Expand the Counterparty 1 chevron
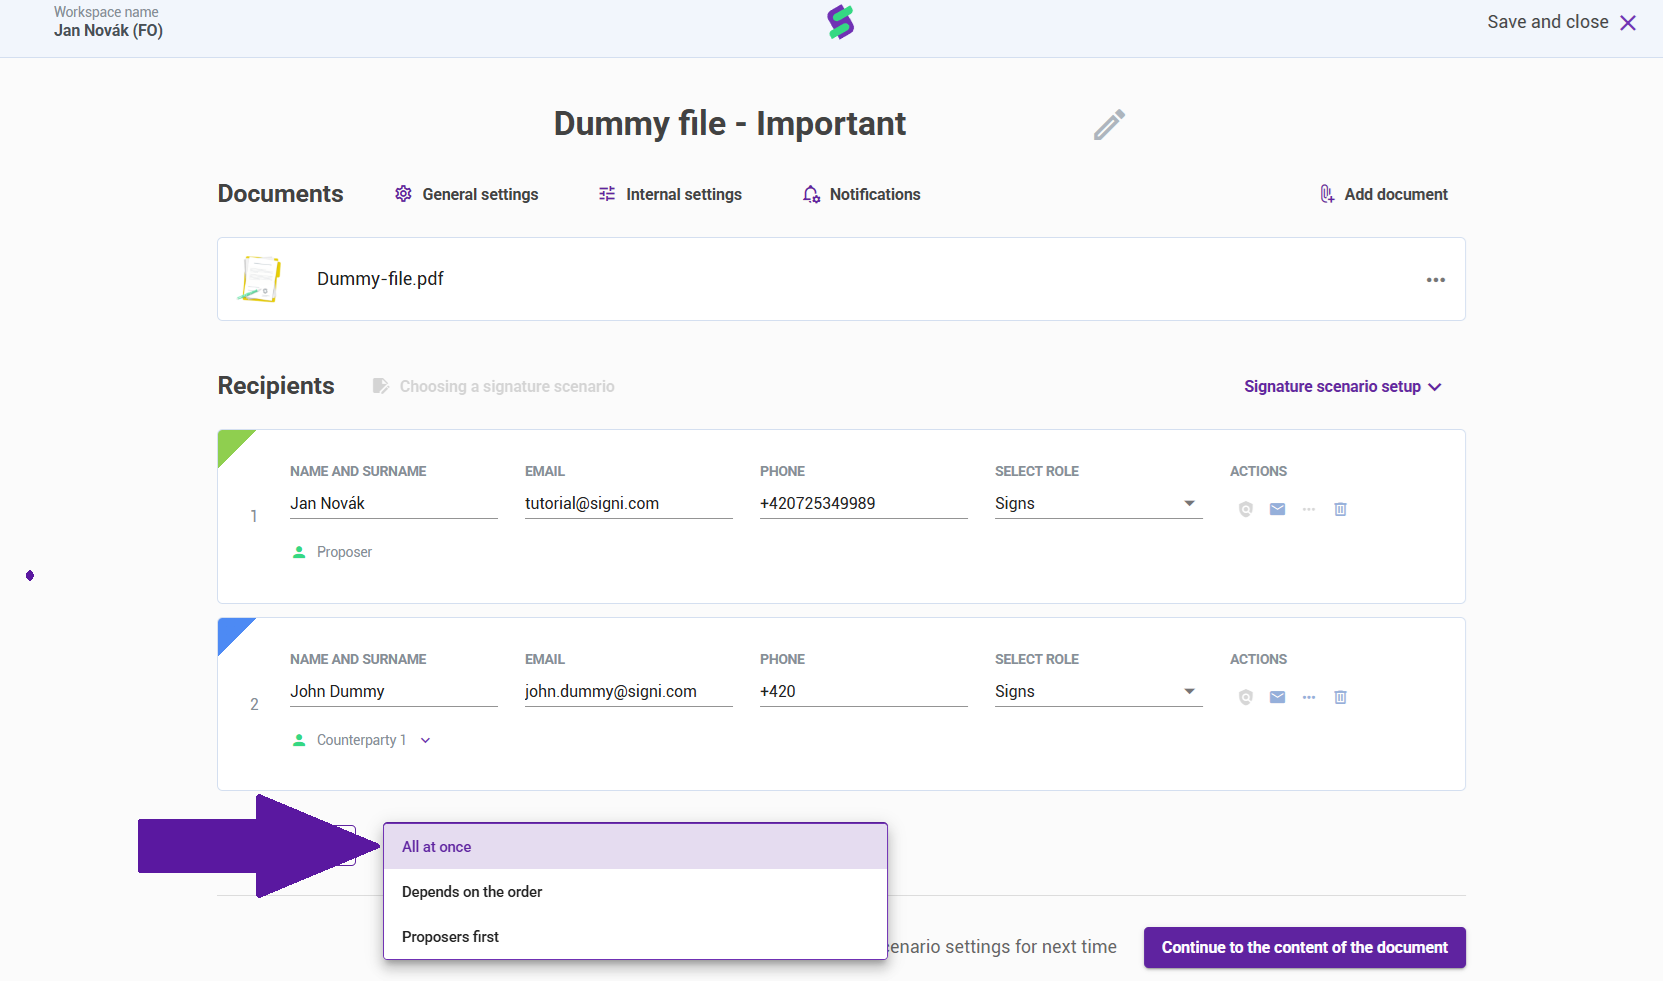 tap(425, 741)
